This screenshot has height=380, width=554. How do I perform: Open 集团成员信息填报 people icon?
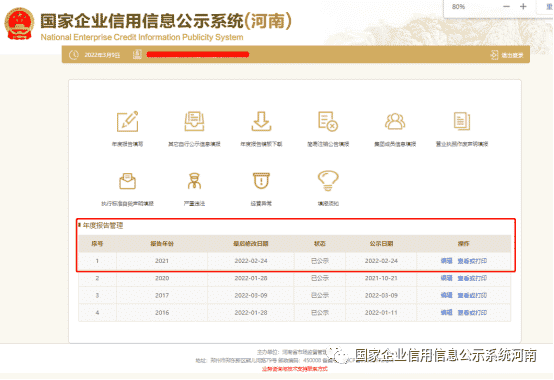coord(395,121)
